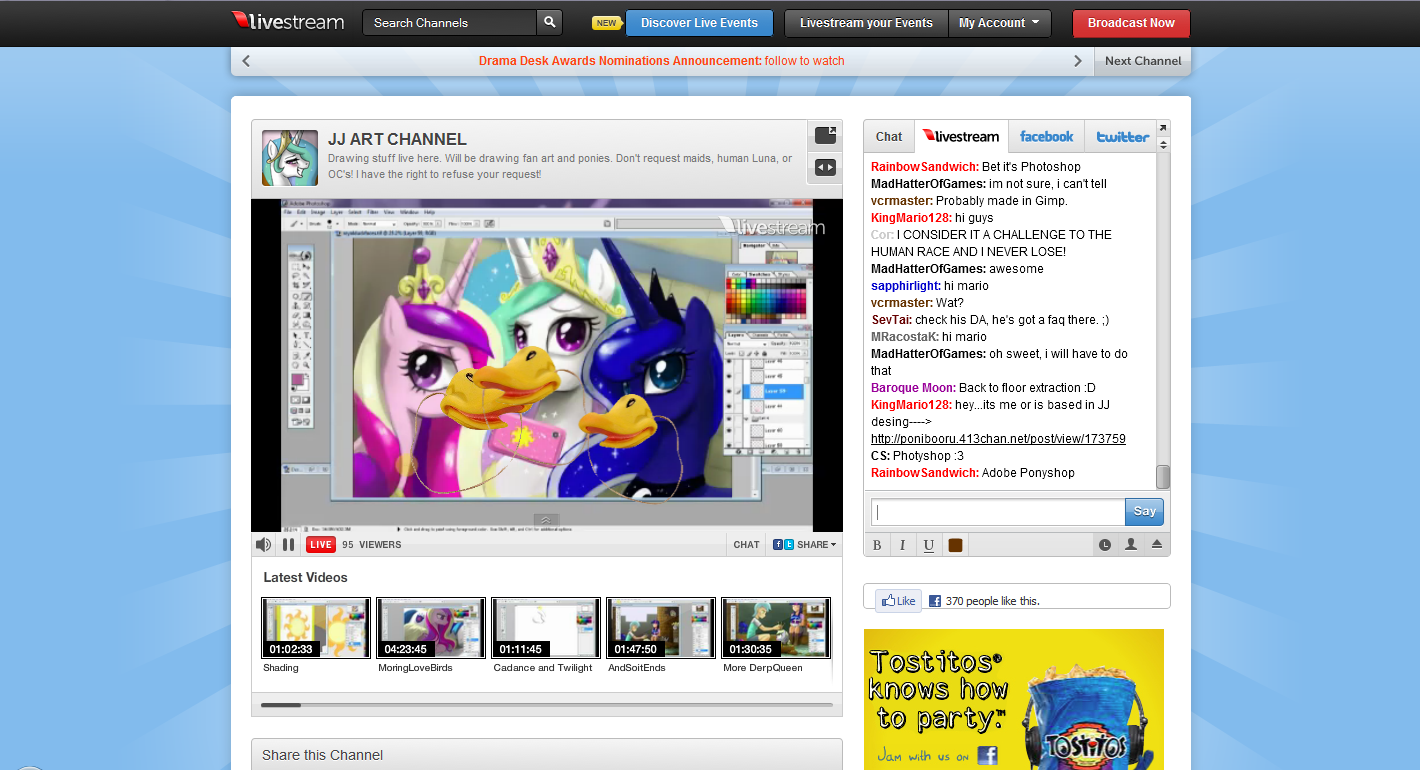Open the JJ Art Channel avatar
1420x770 pixels.
point(290,157)
